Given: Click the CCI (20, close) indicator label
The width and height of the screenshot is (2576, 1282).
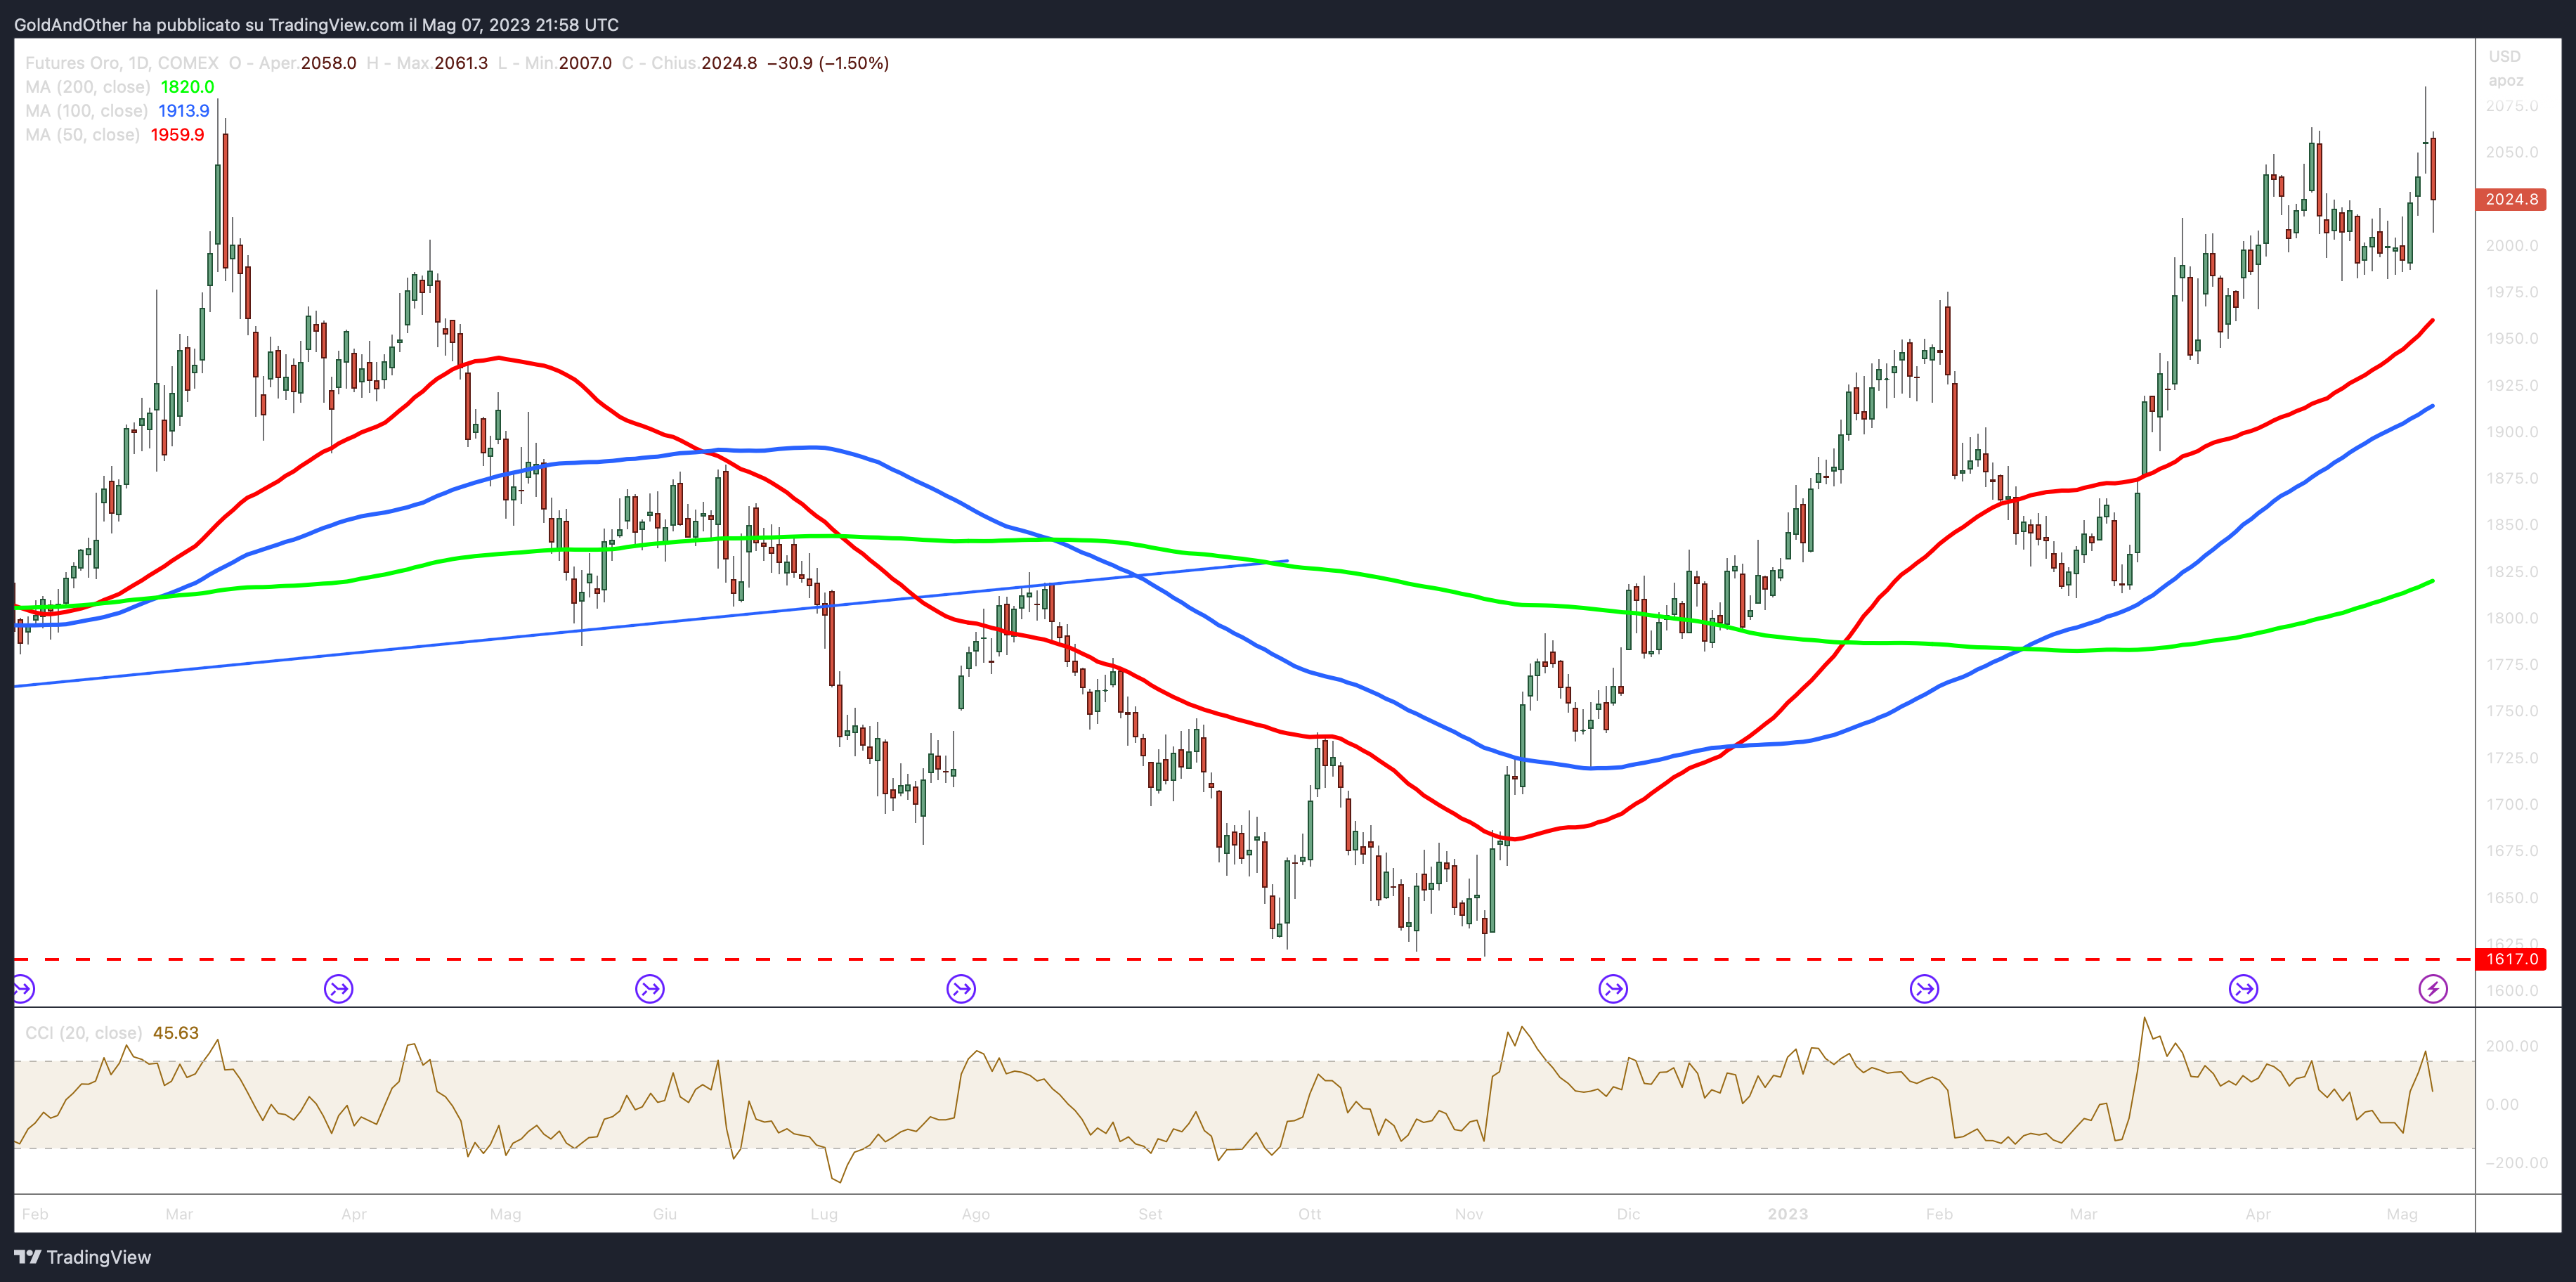Looking at the screenshot, I should tap(83, 1033).
